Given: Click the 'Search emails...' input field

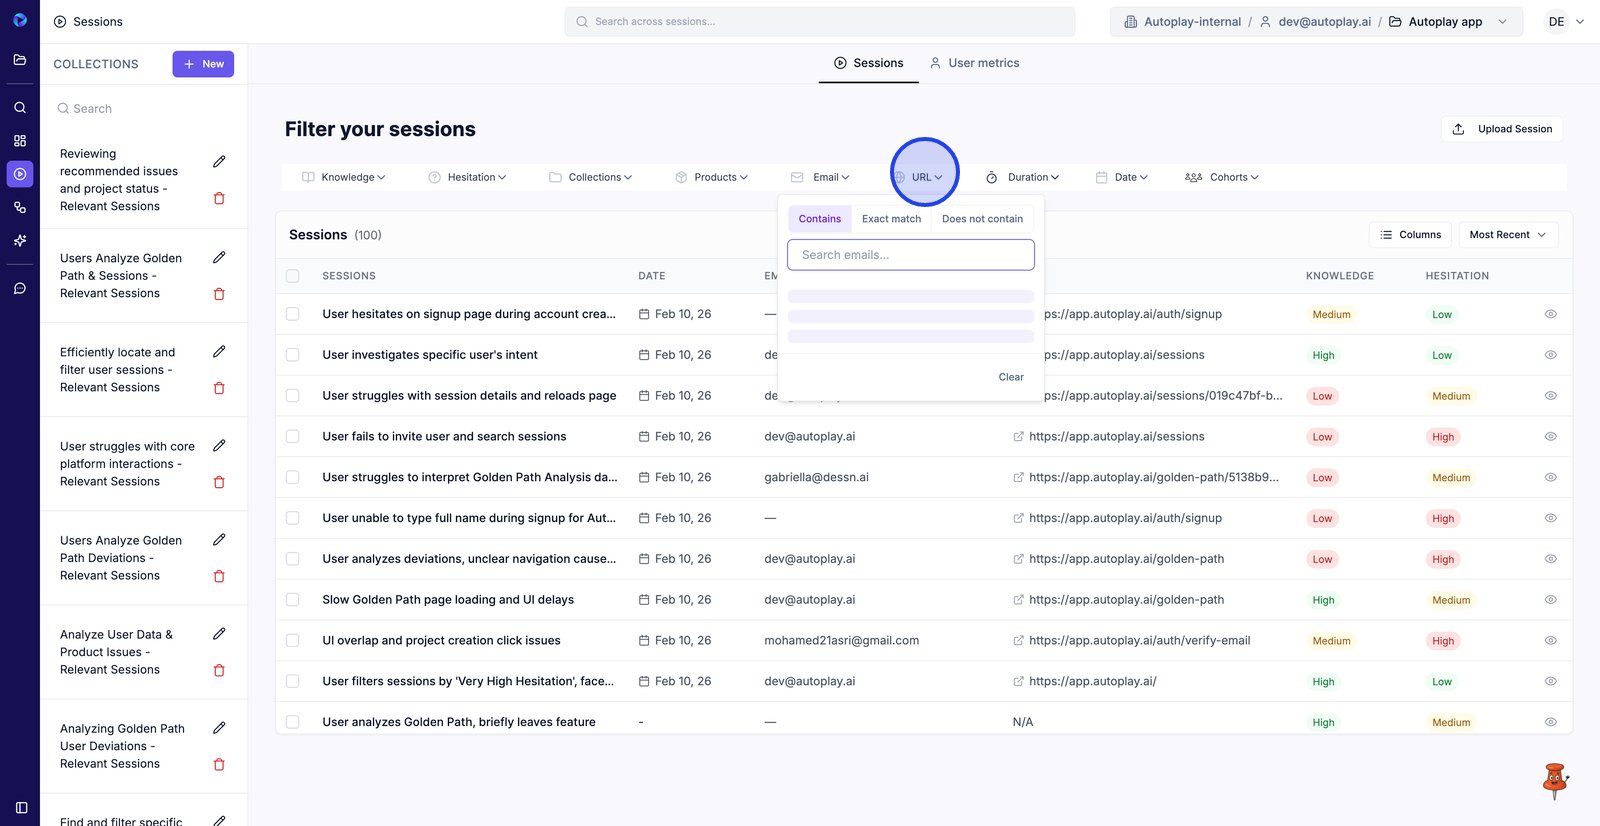Looking at the screenshot, I should click(x=910, y=255).
